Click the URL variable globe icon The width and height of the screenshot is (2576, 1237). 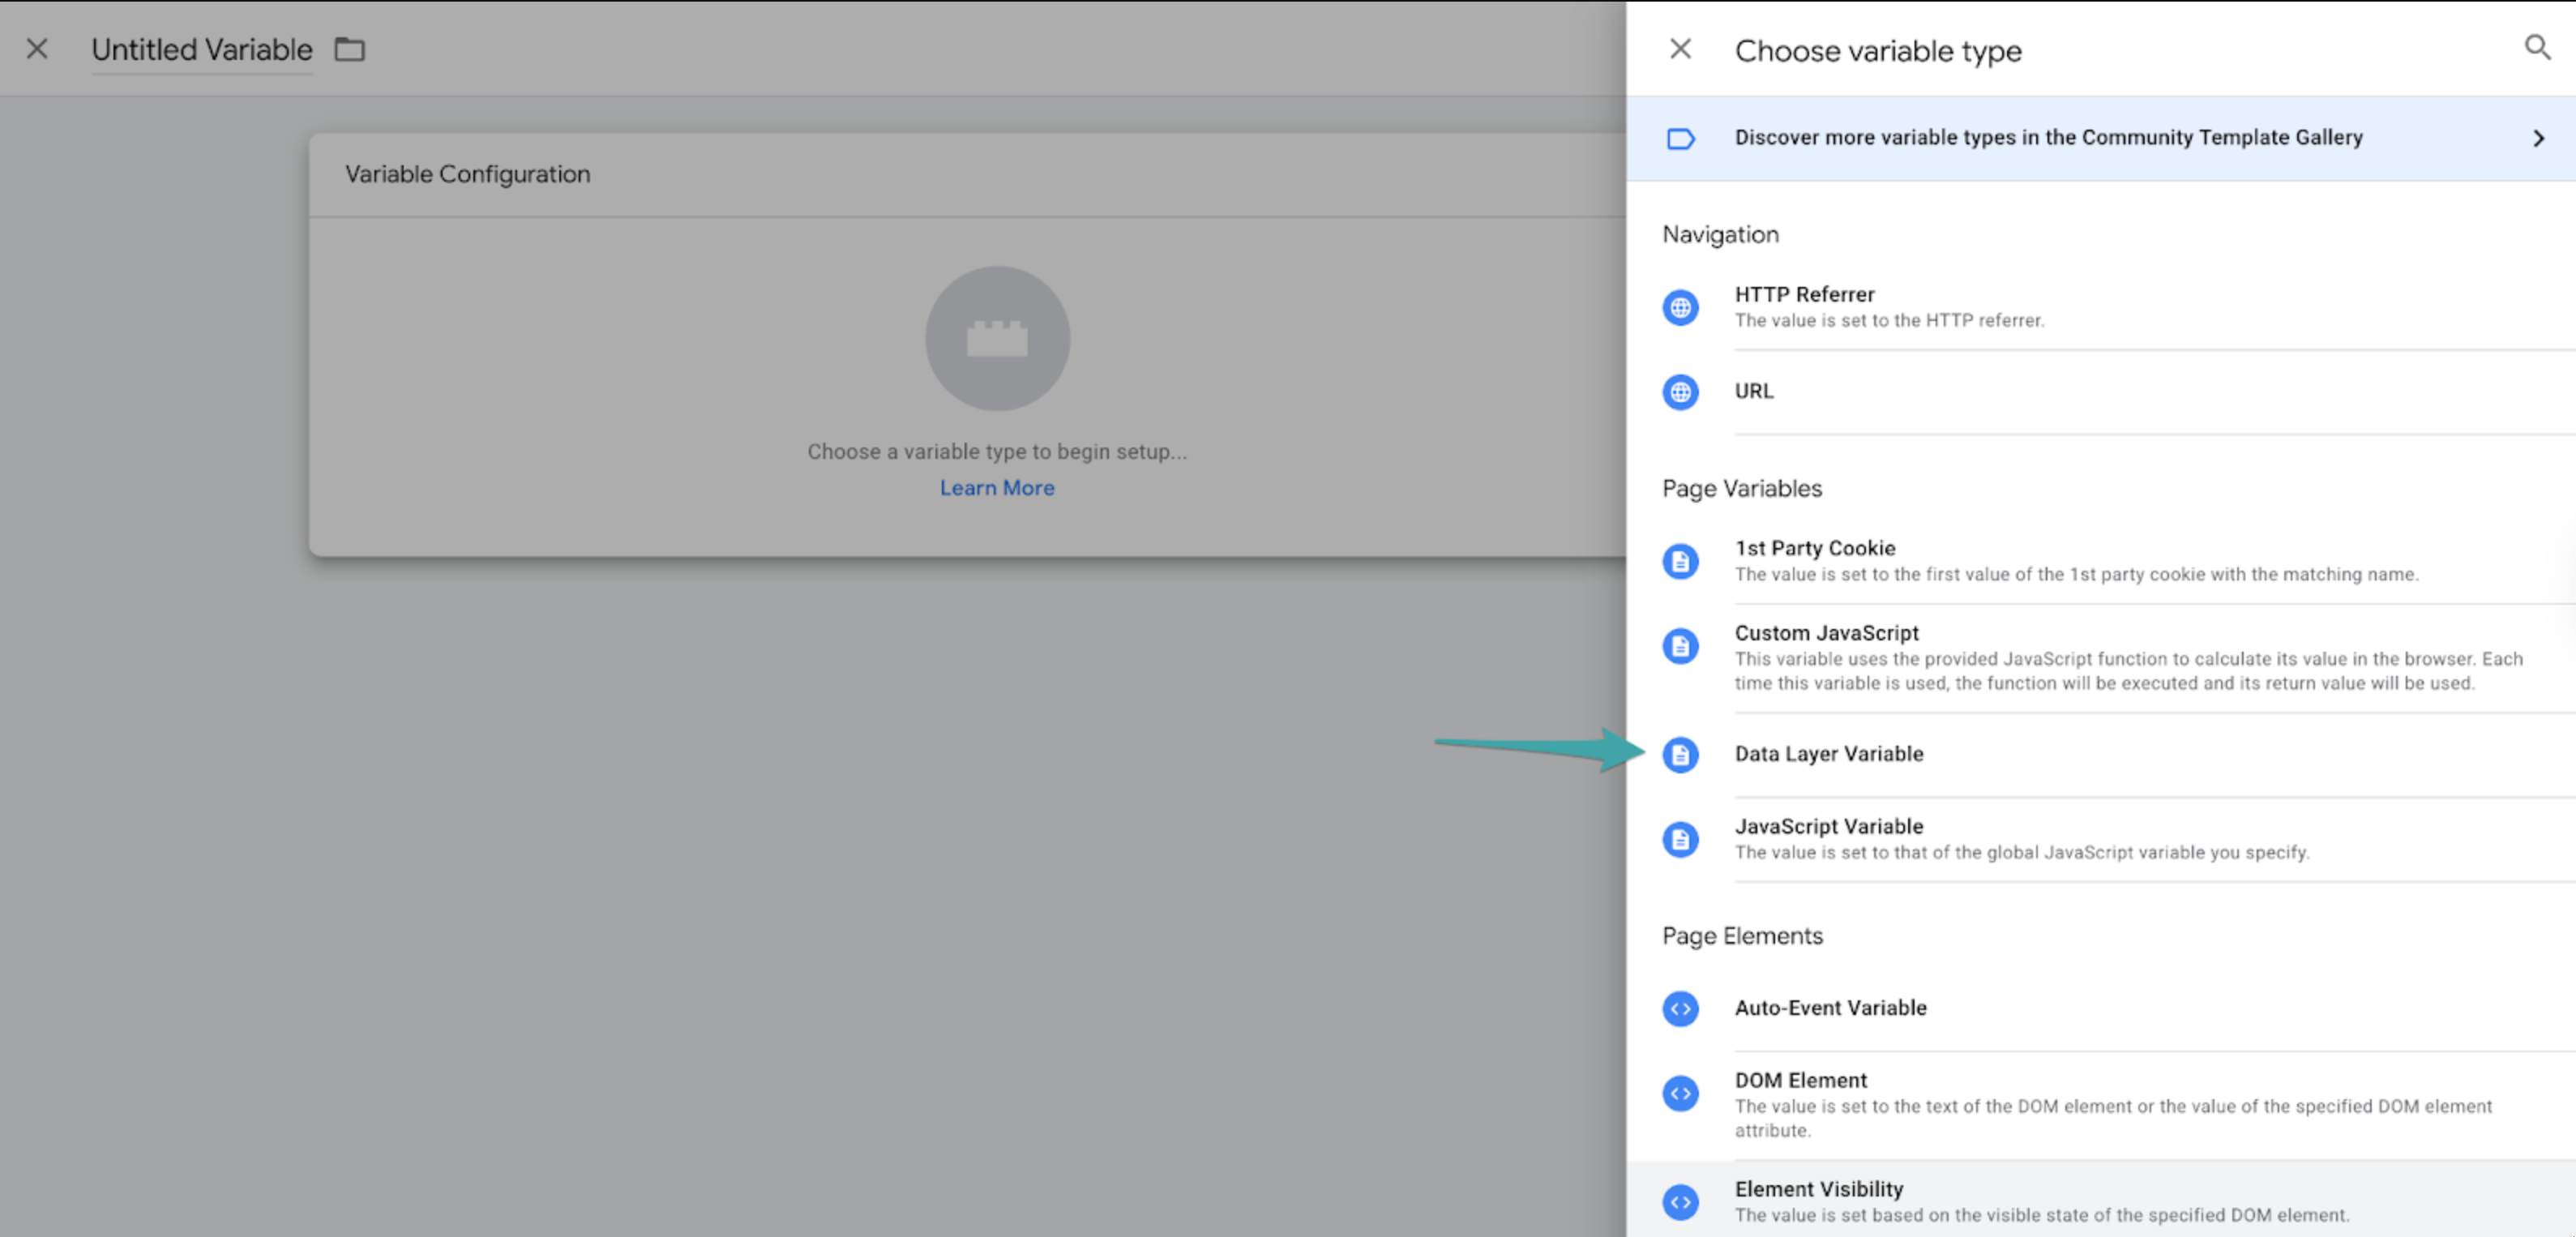(1680, 392)
